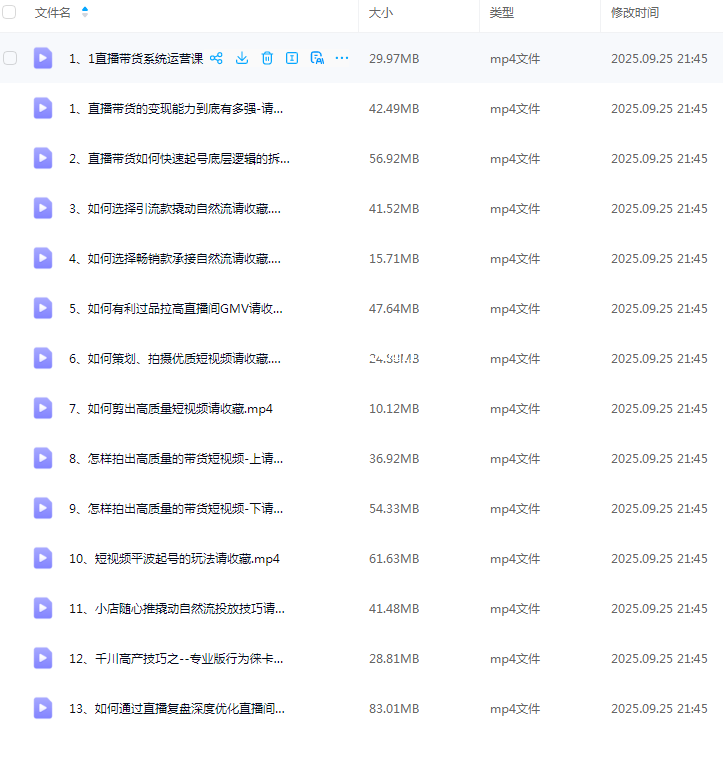723x758 pixels.
Task: Click the rename icon in the hovered row
Action: [x=292, y=58]
